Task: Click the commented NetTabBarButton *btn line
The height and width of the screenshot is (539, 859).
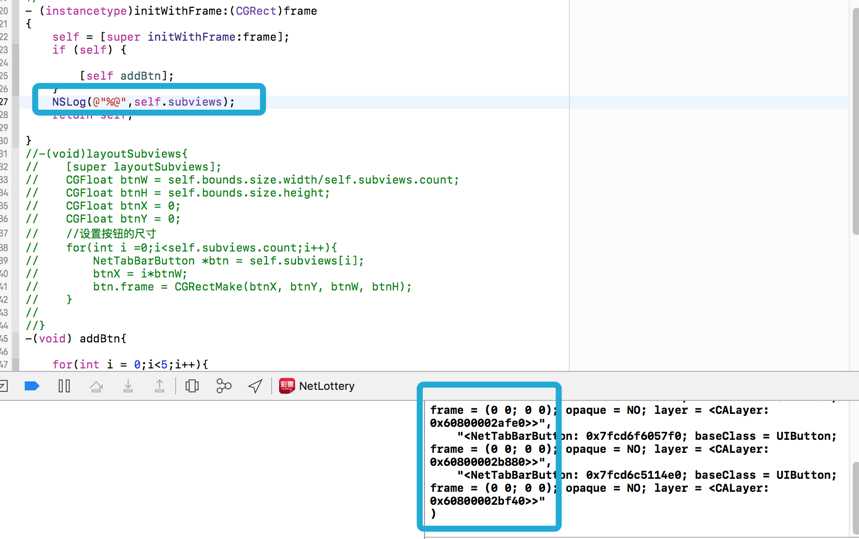Action: 195,261
